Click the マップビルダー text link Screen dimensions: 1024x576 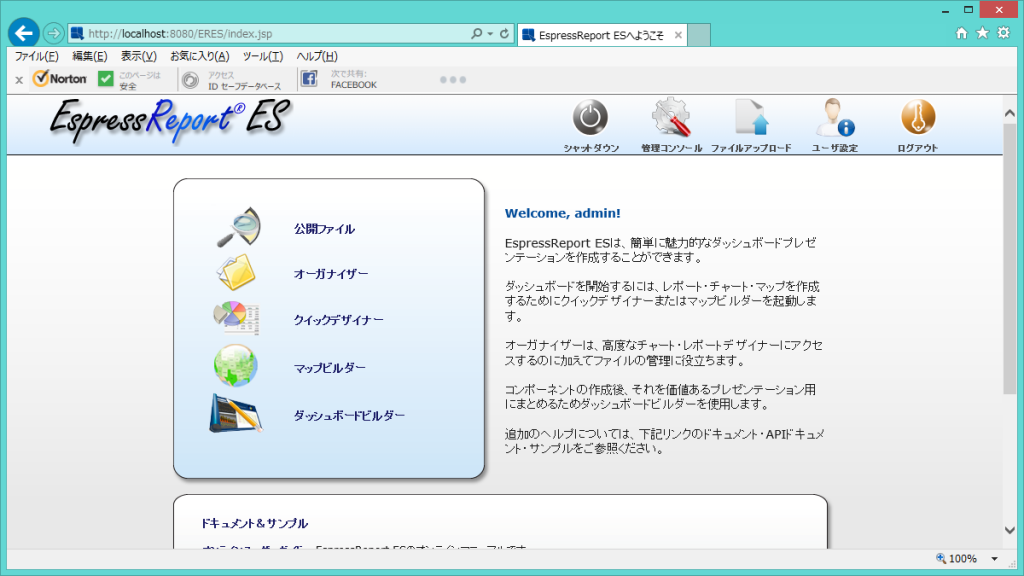click(x=329, y=368)
